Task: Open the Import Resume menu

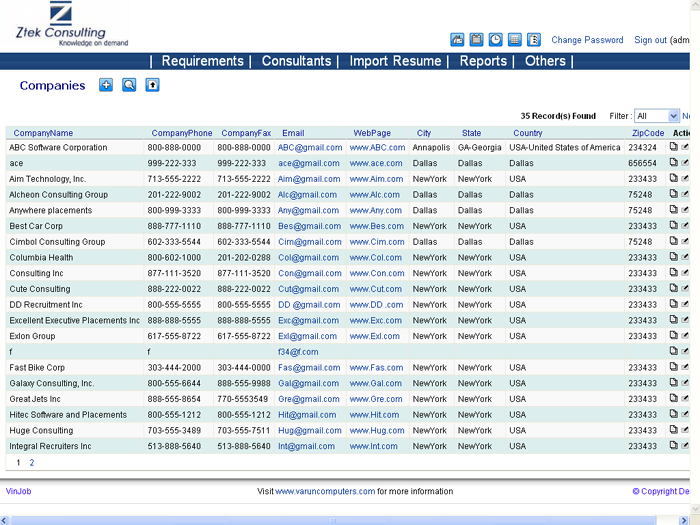Action: click(x=395, y=61)
